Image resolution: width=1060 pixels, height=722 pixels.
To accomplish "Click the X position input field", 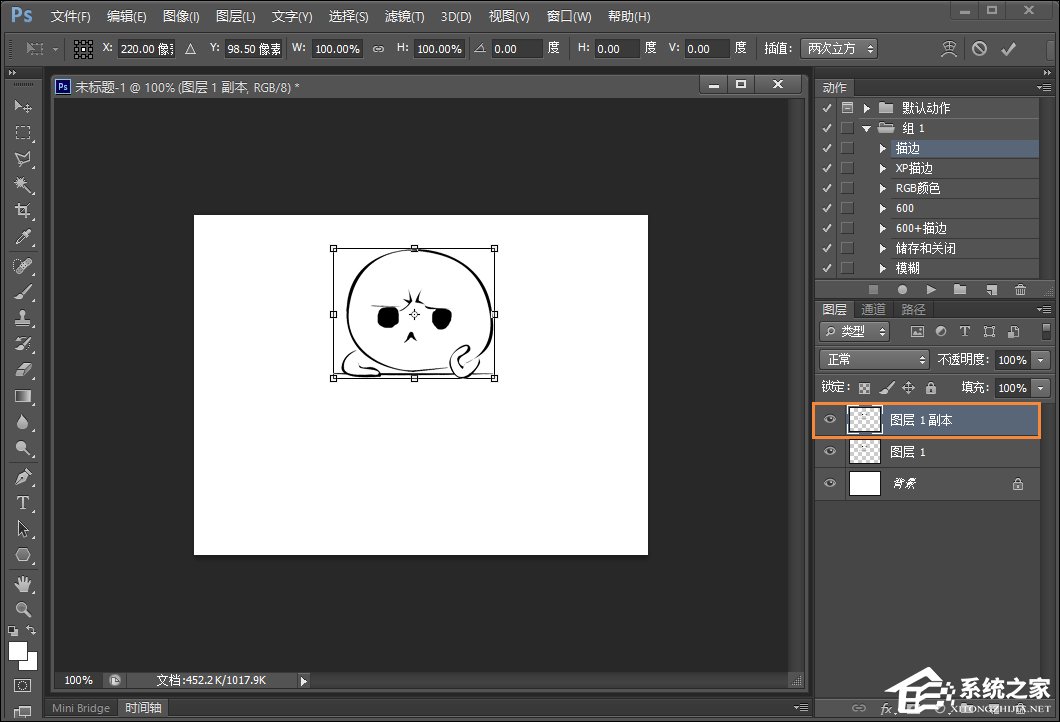I will (x=145, y=48).
